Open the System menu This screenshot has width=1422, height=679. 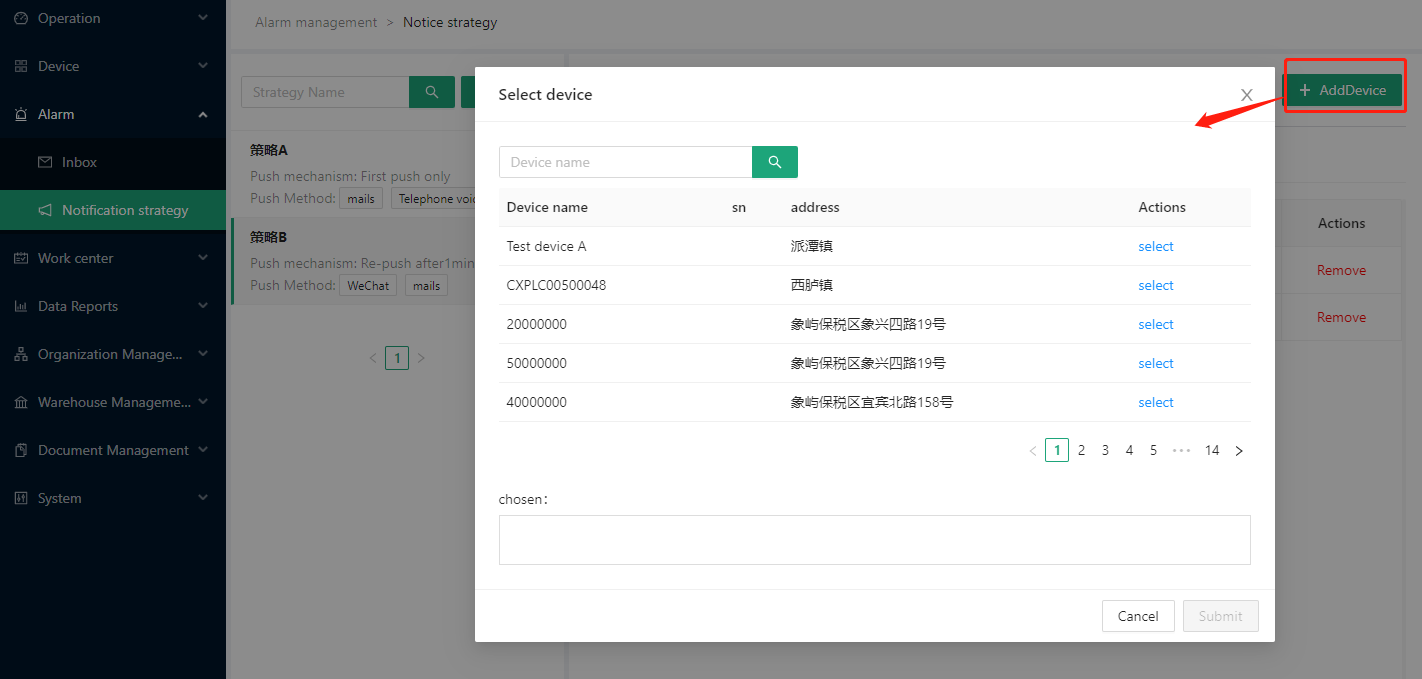pos(113,498)
